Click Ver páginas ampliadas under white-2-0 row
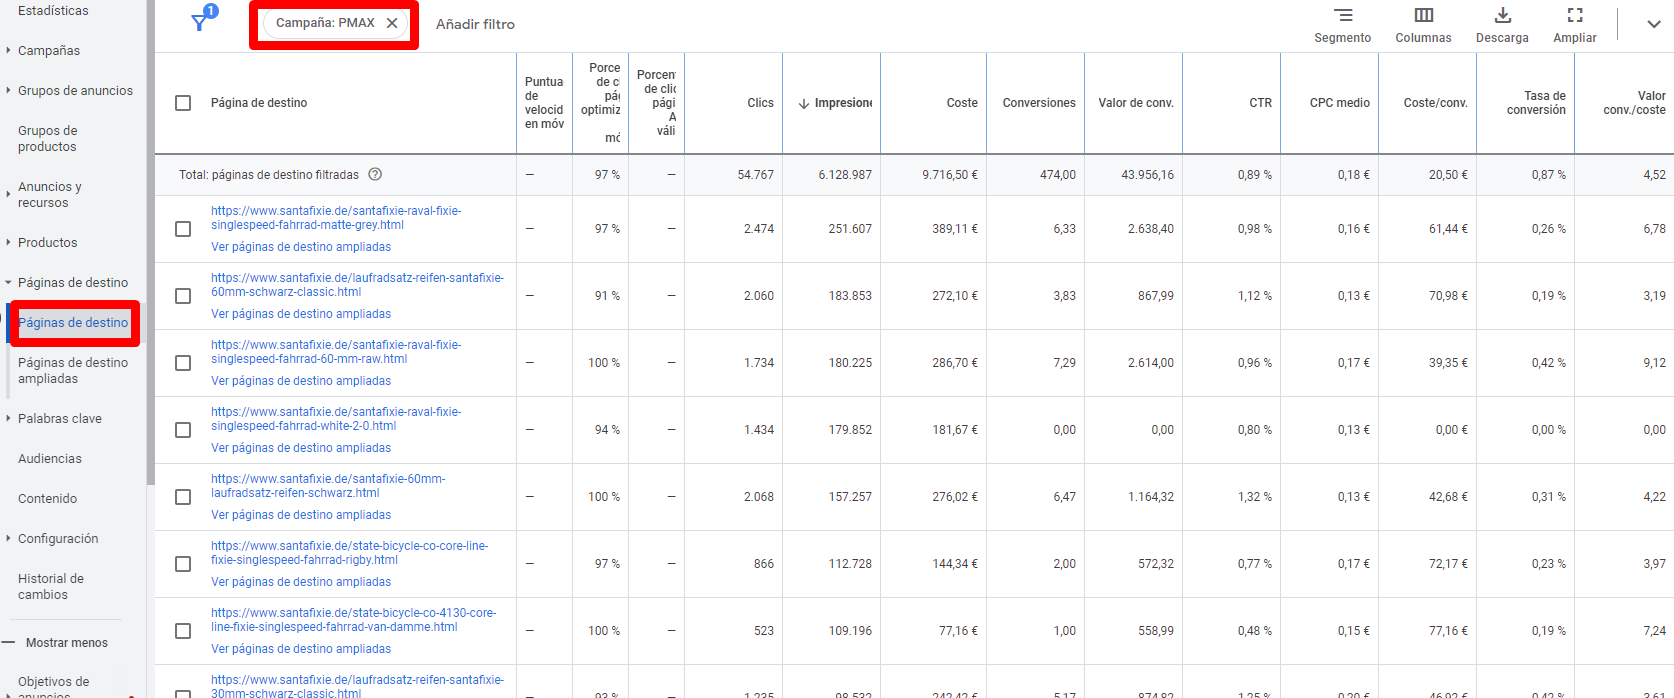The height and width of the screenshot is (698, 1674). point(301,448)
